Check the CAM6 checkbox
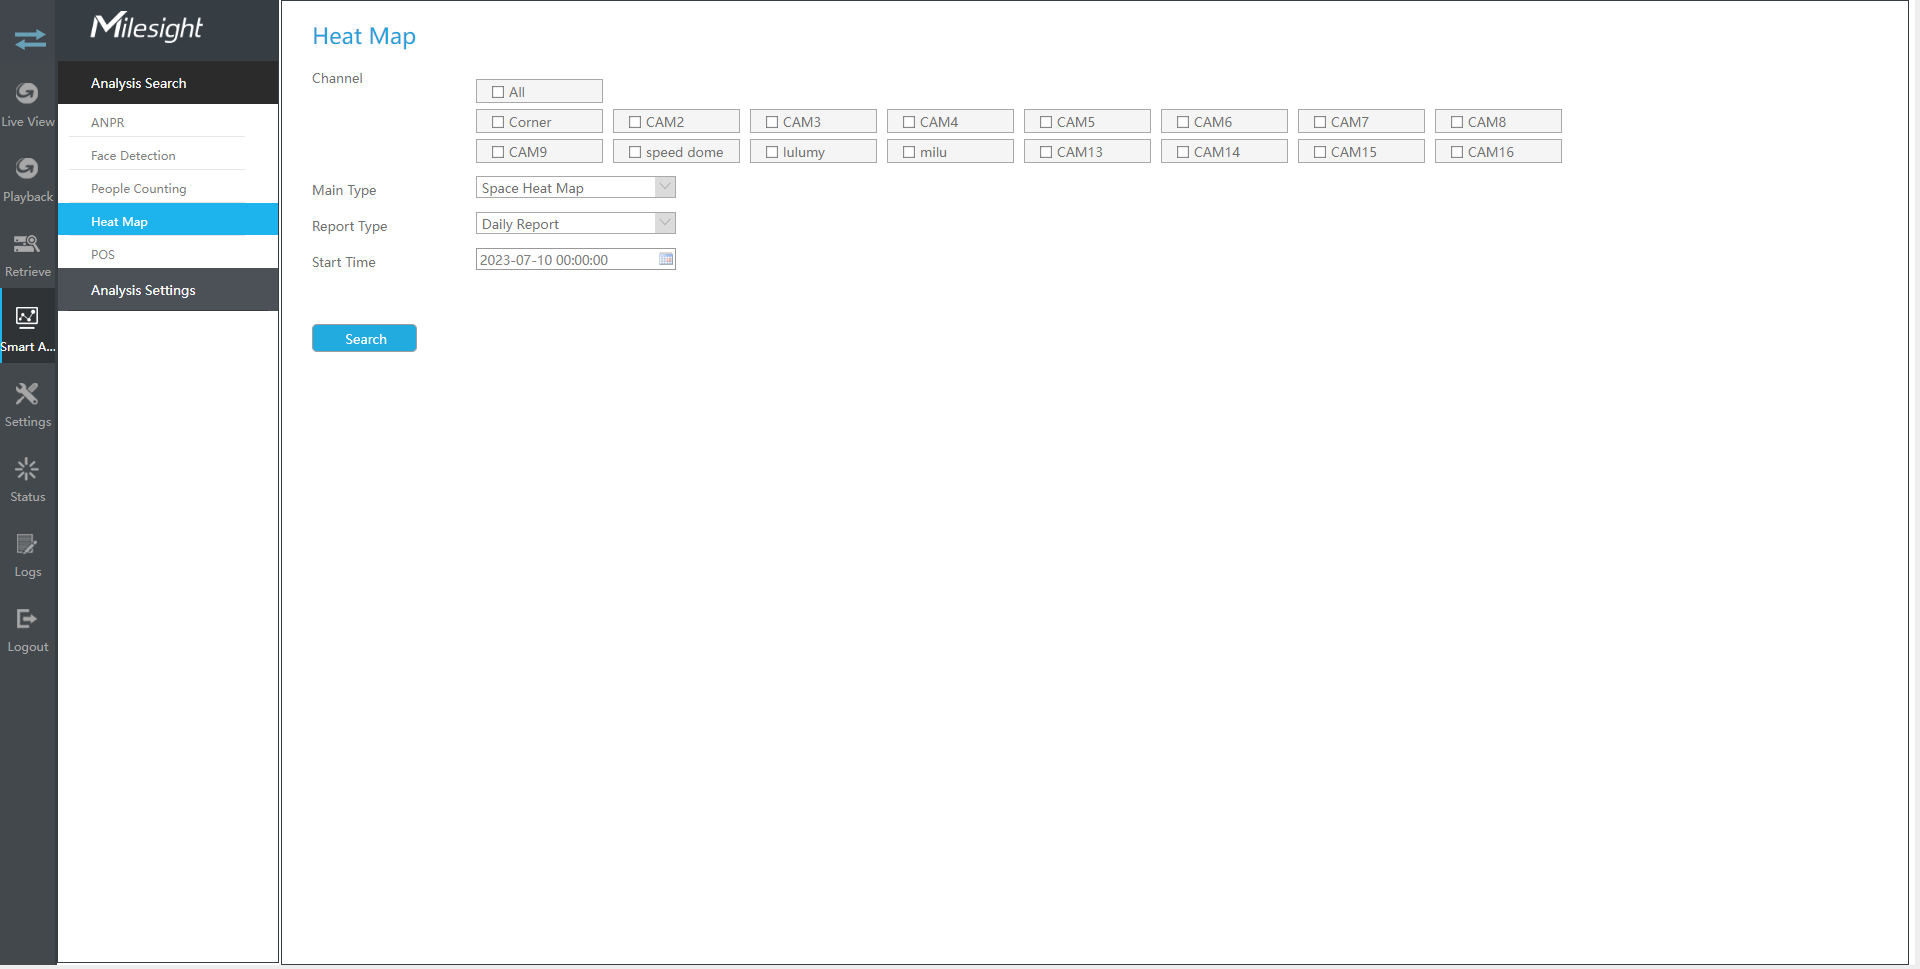Image resolution: width=1920 pixels, height=969 pixels. pyautogui.click(x=1183, y=122)
